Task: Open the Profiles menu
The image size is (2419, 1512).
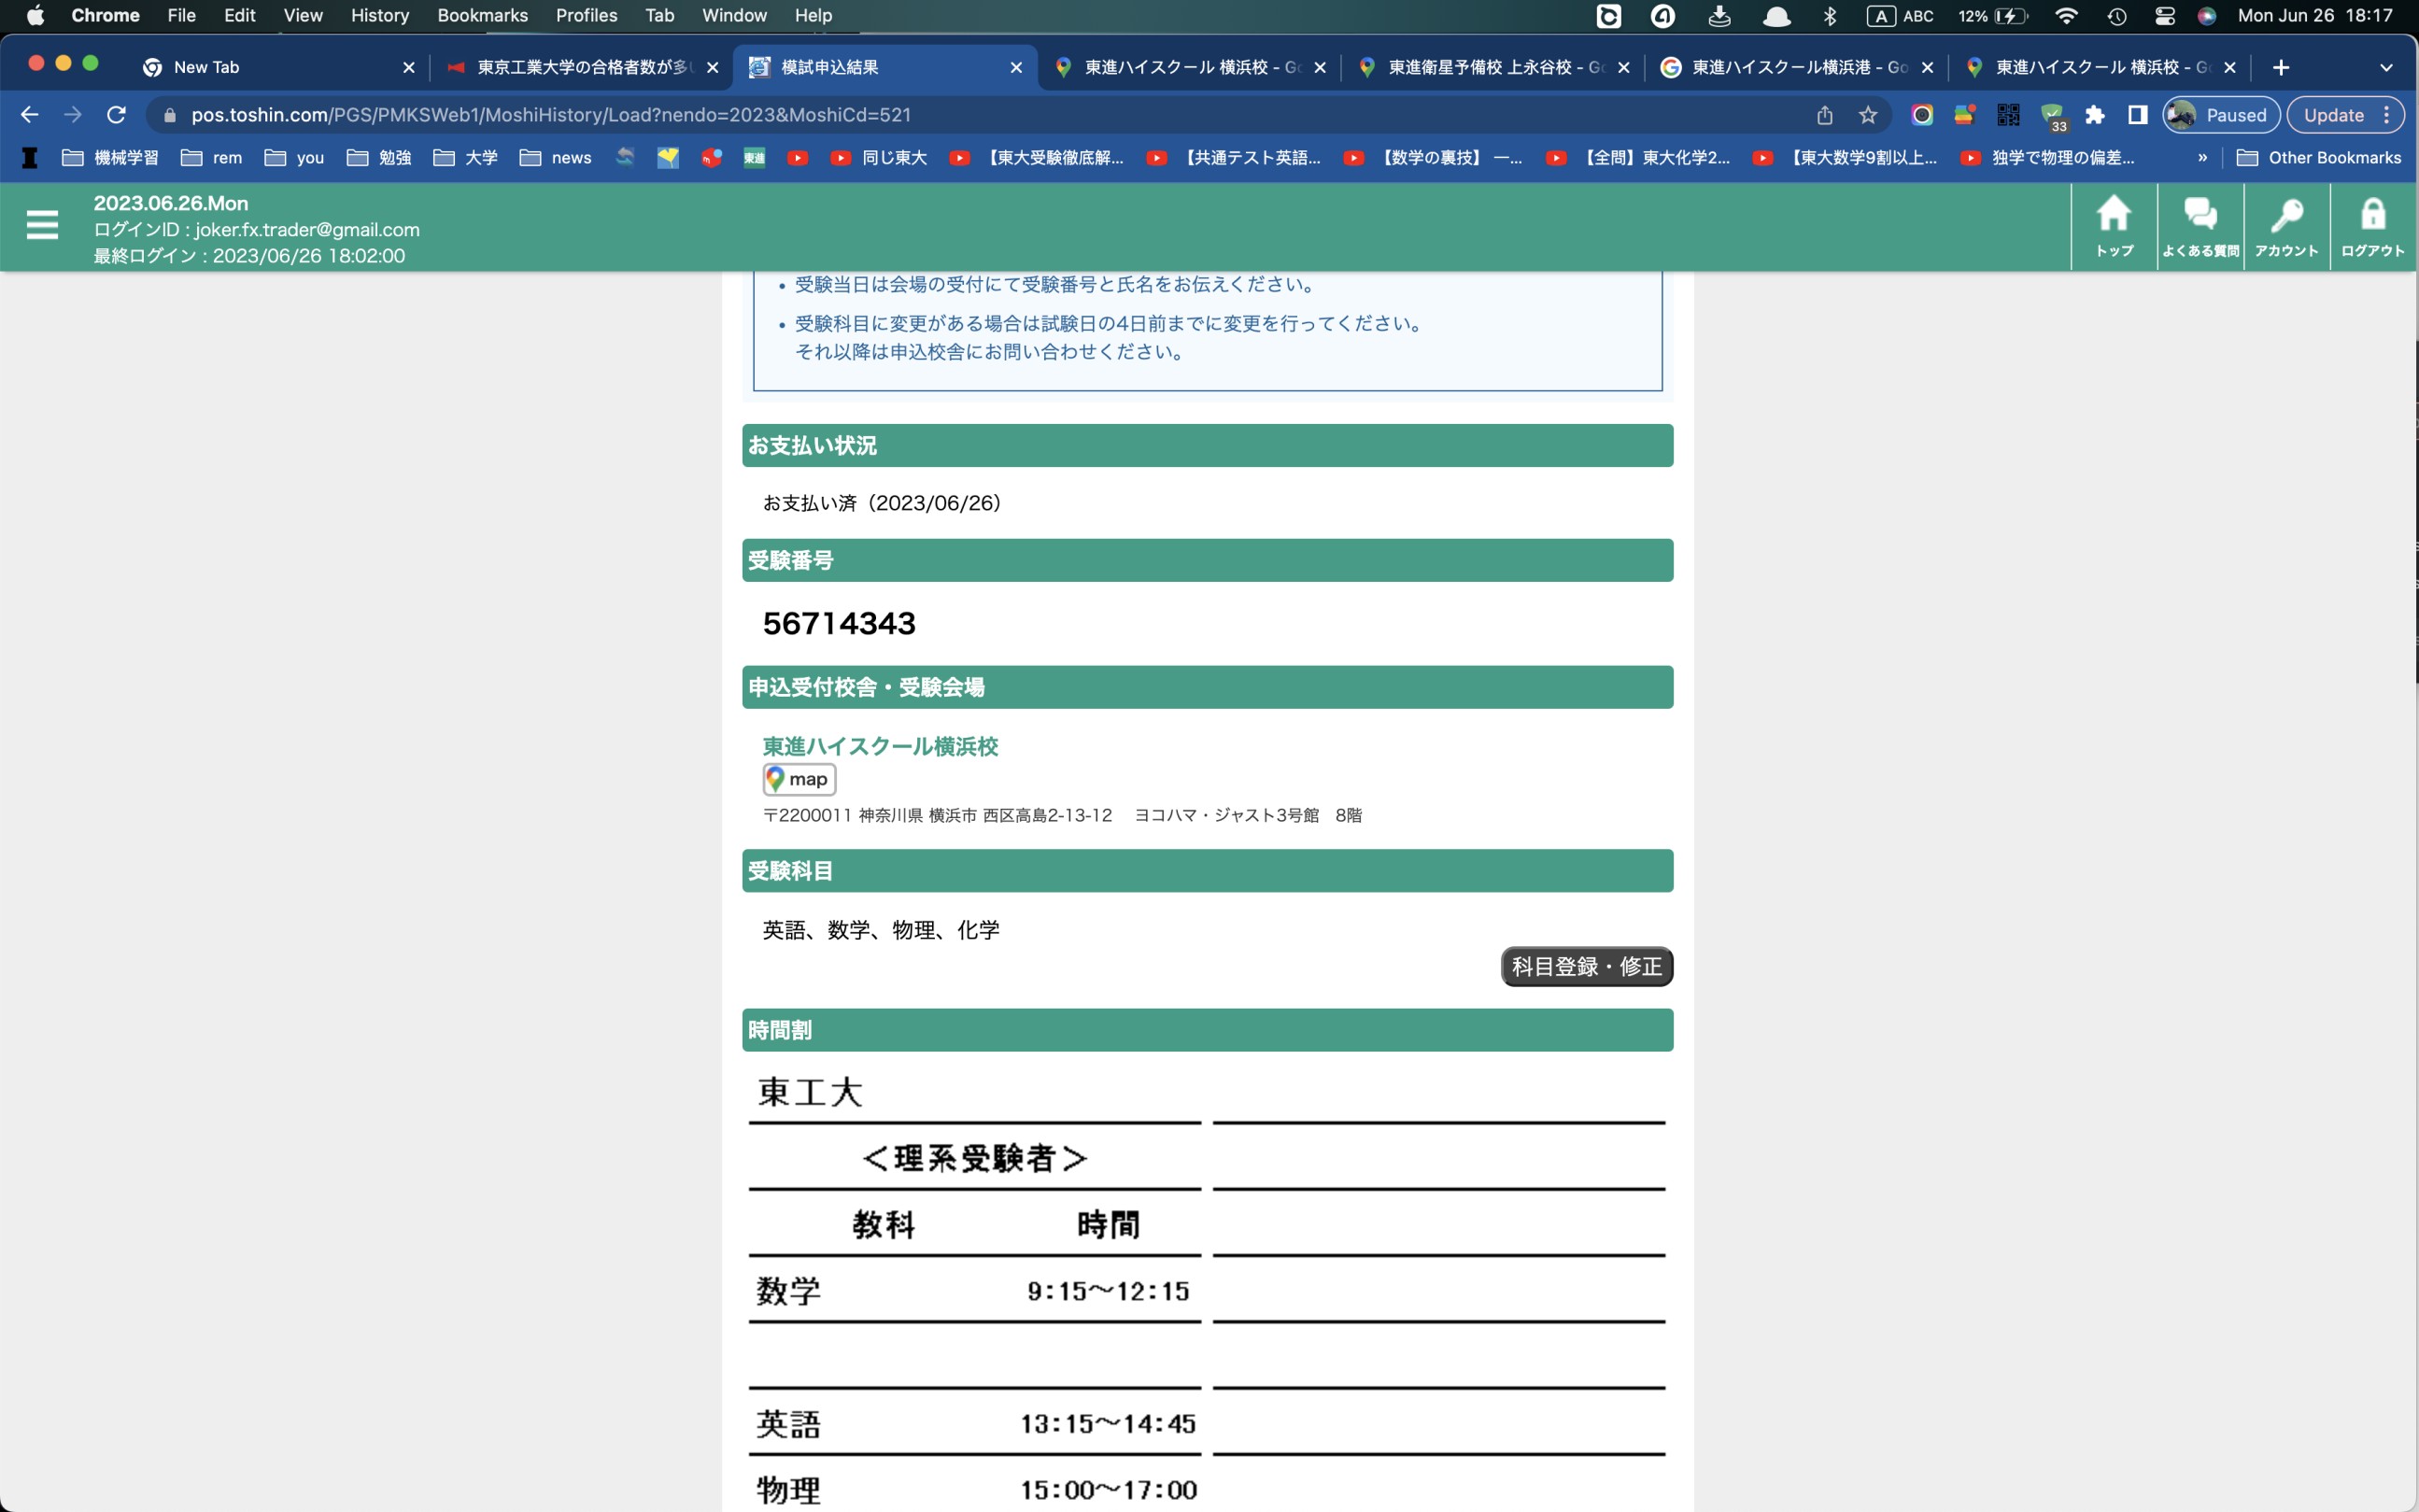Action: click(586, 15)
